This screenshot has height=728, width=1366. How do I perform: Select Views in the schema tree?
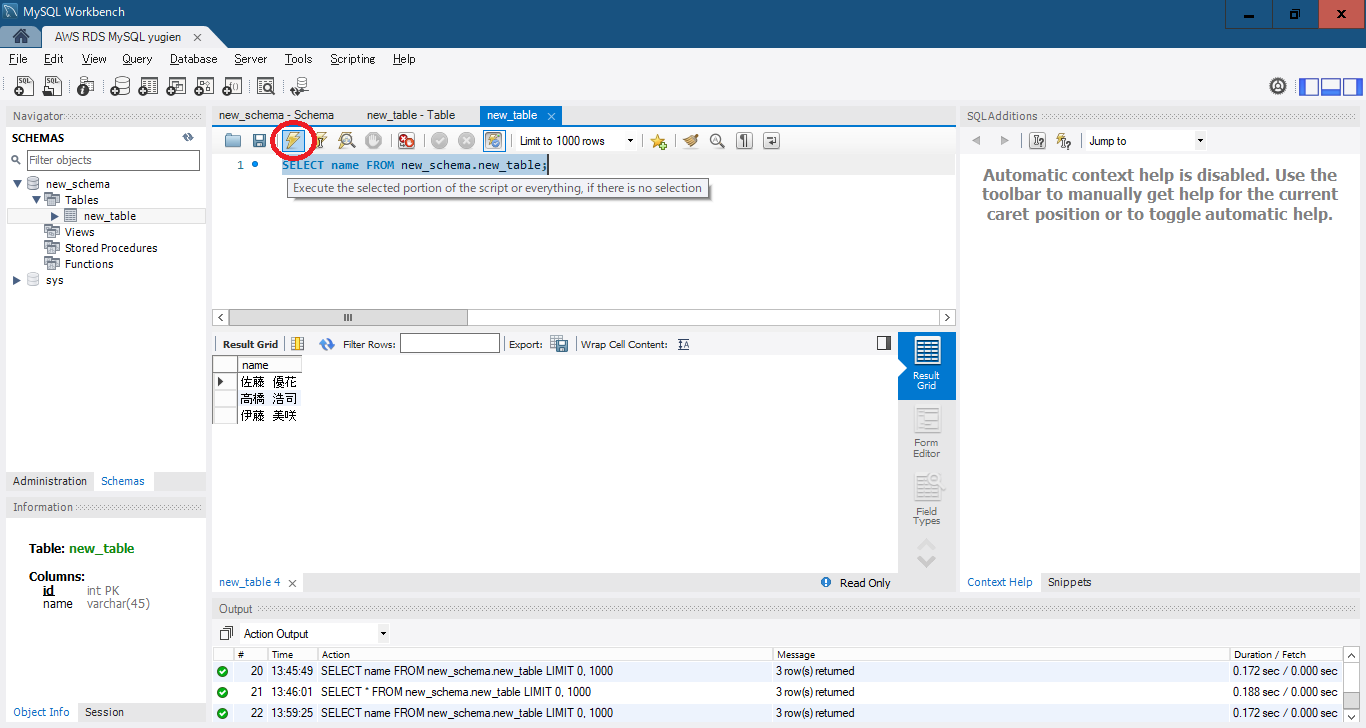tap(80, 232)
